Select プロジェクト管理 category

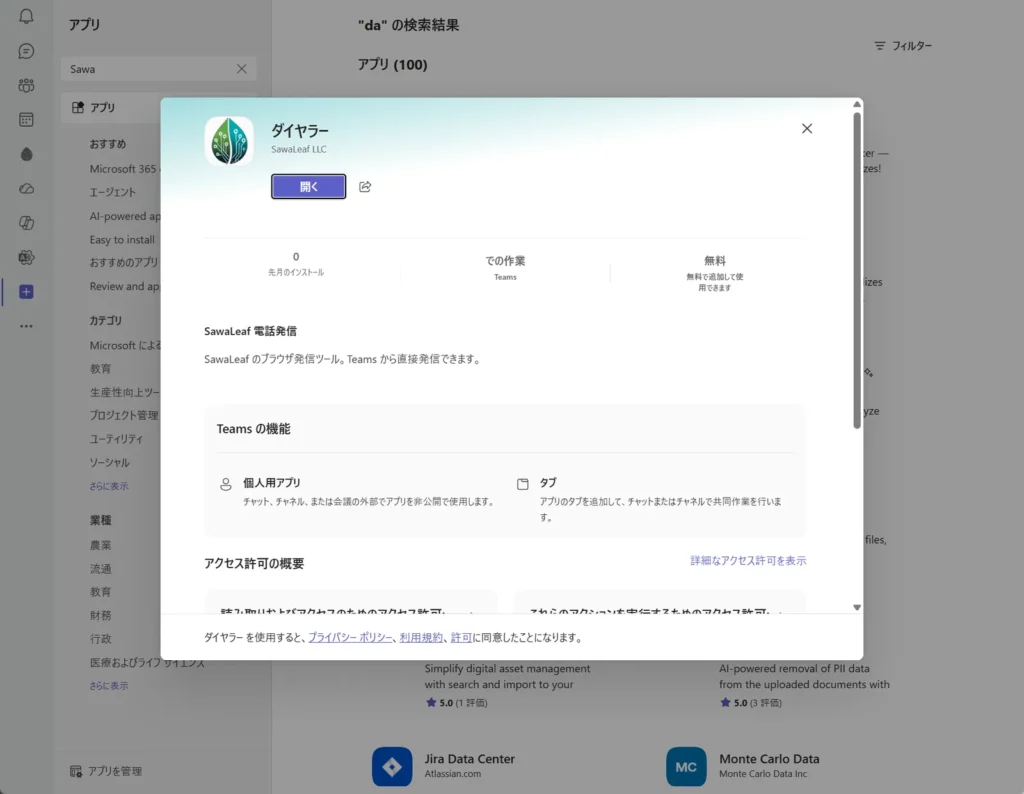coord(124,415)
